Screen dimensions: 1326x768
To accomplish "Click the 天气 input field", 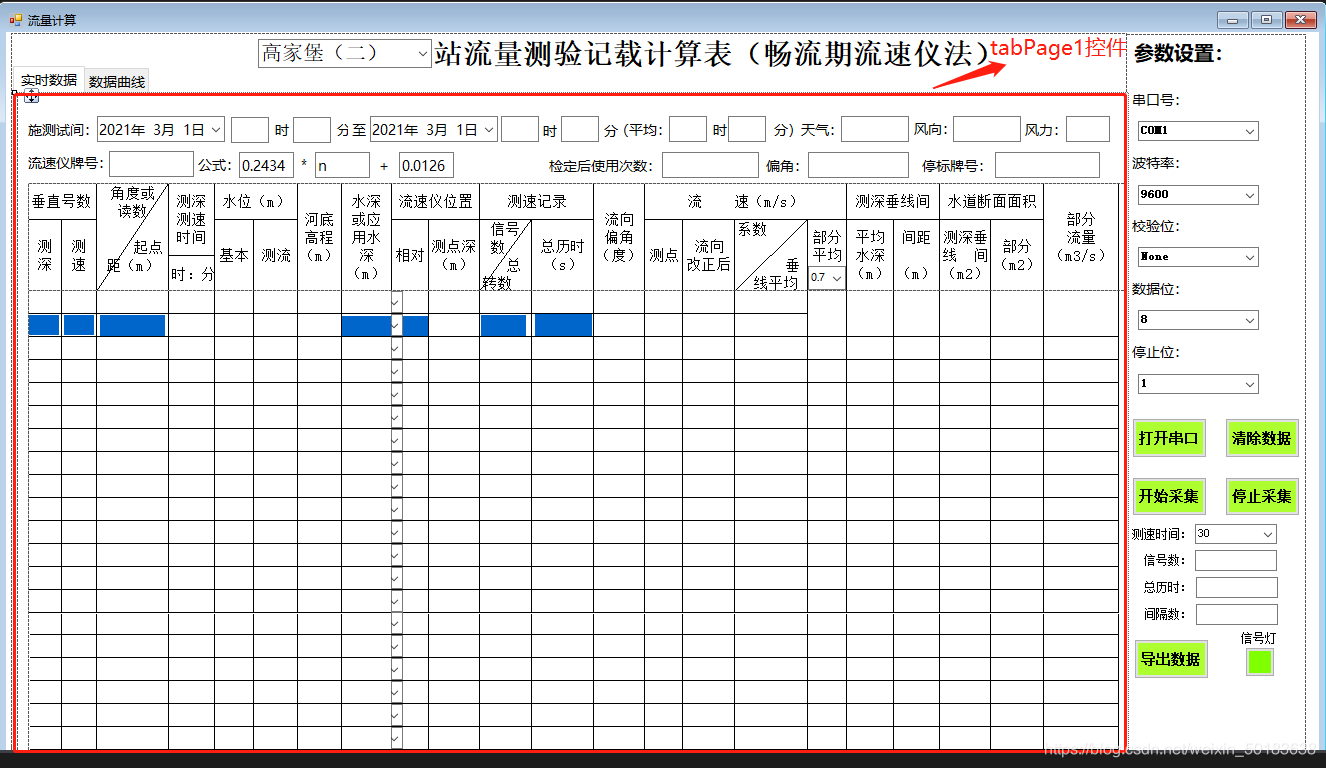I will (874, 128).
